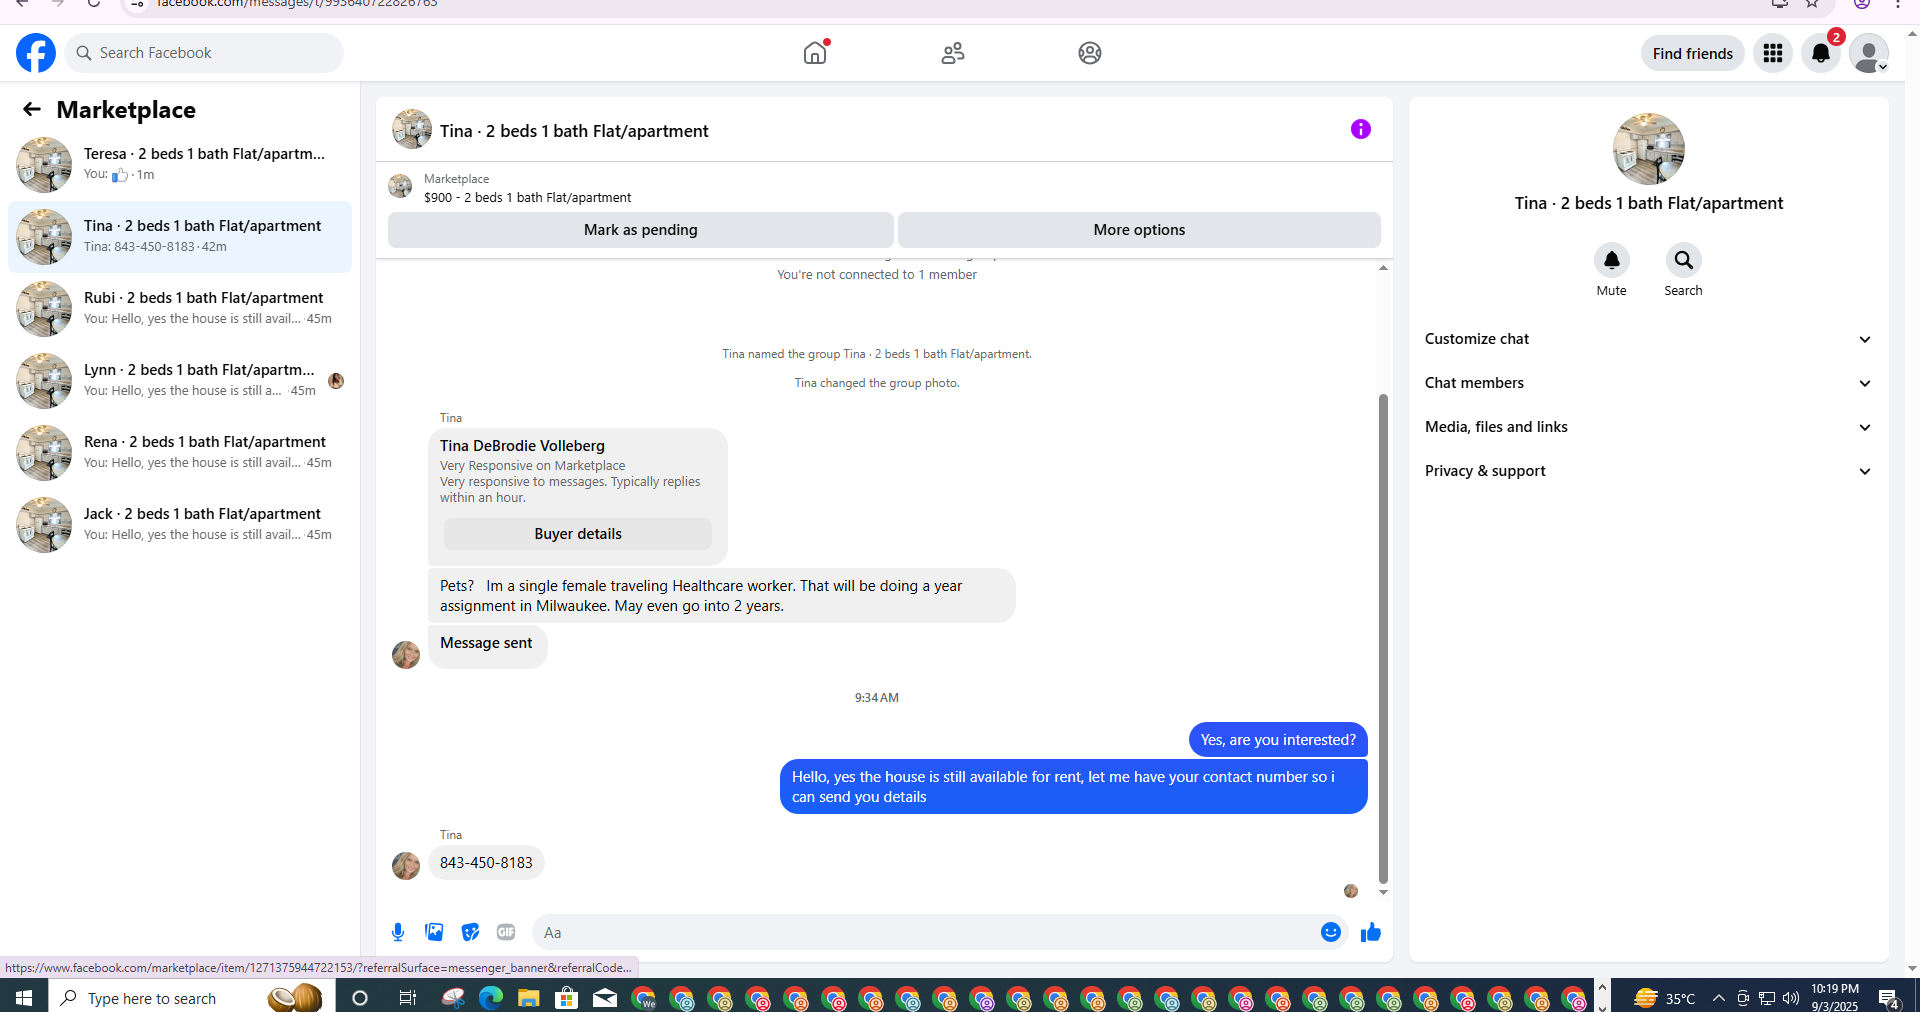This screenshot has height=1012, width=1920.
Task: Open the taskbar clock showing 10:19 PM
Action: [x=1835, y=997]
